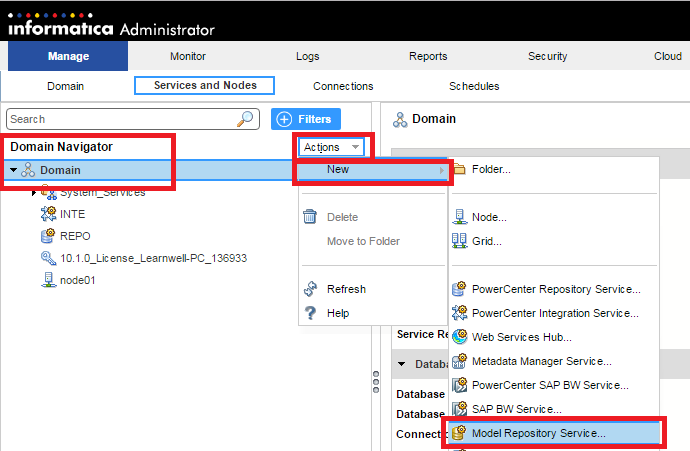Select Model Repository Service menu entry
The width and height of the screenshot is (690, 451).
[x=538, y=433]
